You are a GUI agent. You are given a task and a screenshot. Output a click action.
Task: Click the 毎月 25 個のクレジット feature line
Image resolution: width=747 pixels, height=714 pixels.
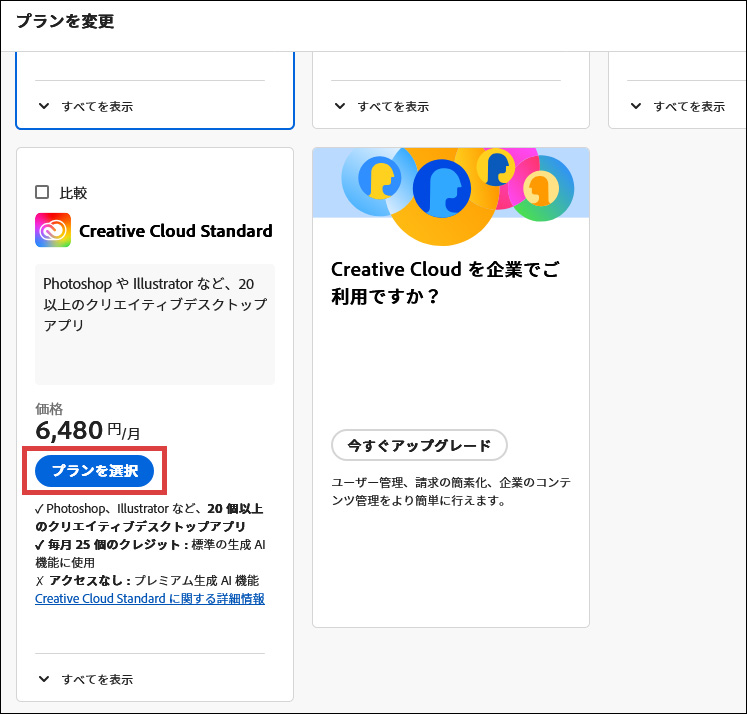pos(150,553)
